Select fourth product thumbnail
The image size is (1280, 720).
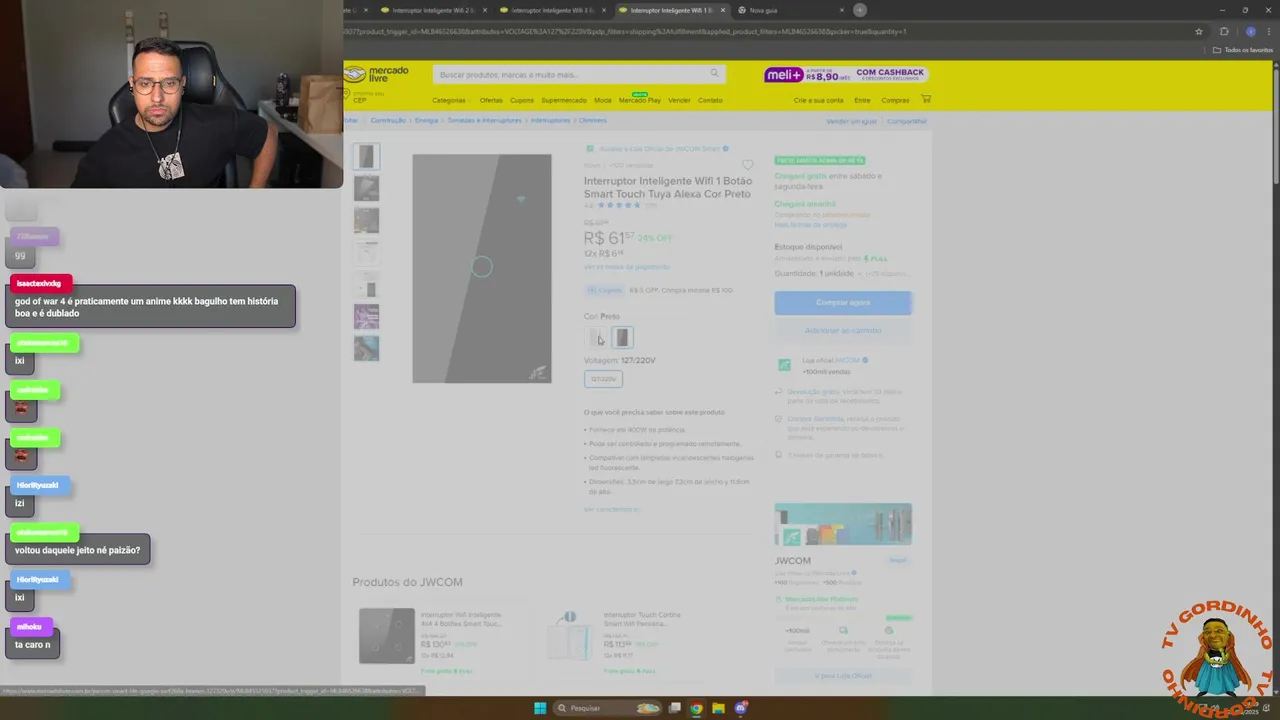tap(366, 252)
